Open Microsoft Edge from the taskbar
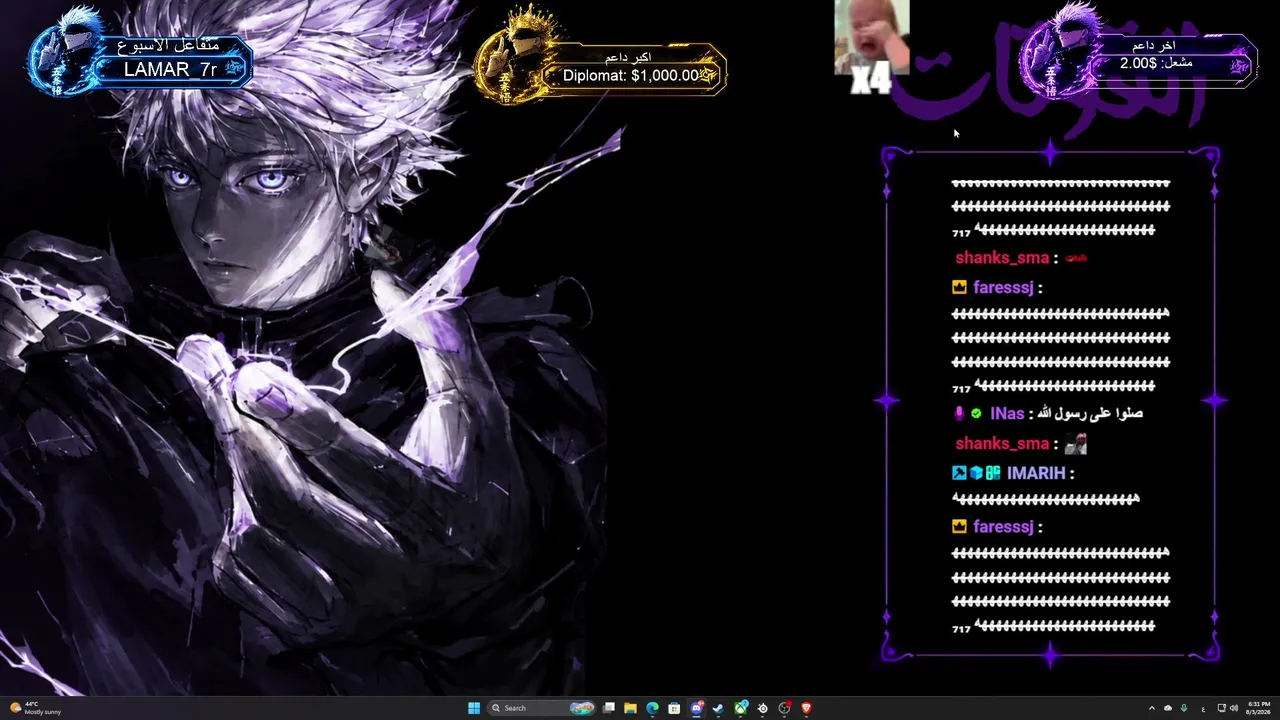 tap(652, 708)
